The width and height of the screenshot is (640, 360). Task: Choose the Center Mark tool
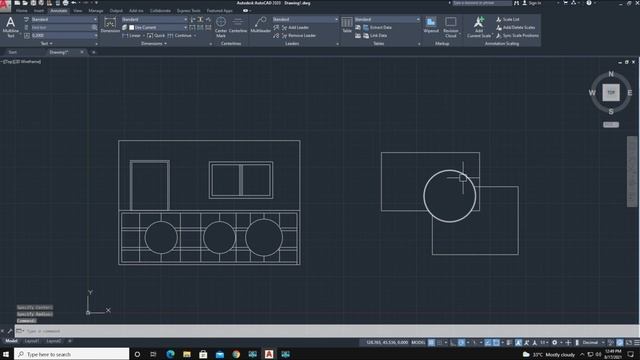click(x=221, y=27)
